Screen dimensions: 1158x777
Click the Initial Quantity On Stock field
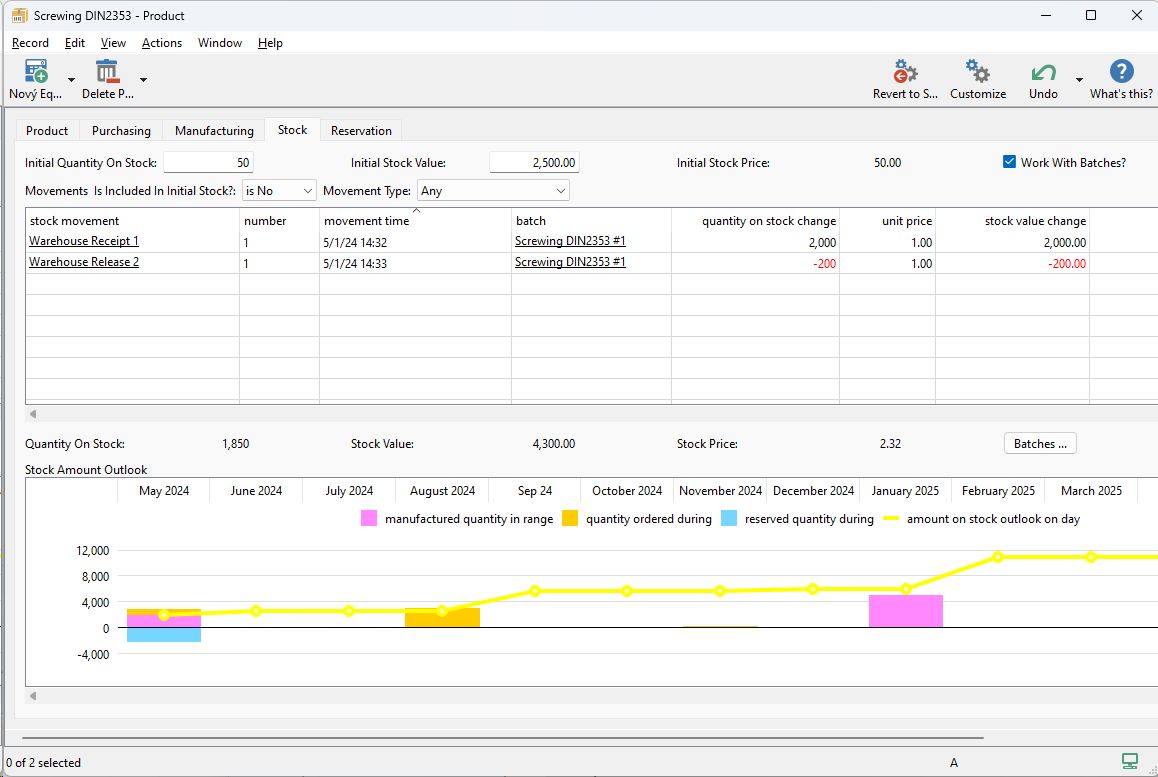(208, 163)
